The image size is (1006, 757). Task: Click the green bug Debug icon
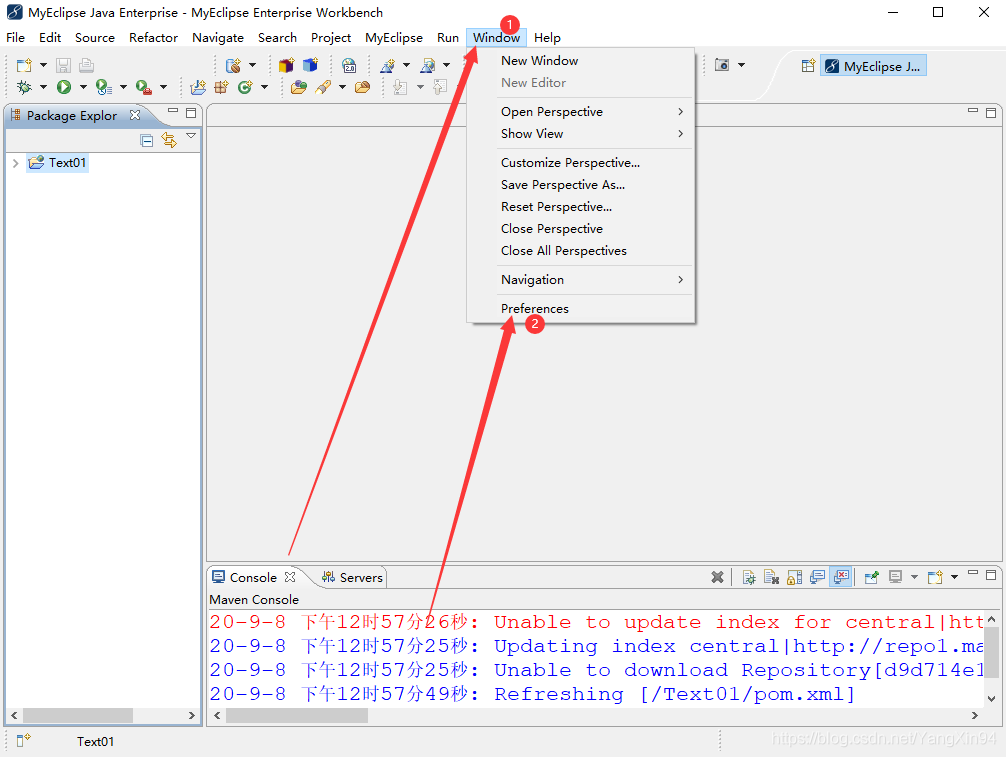click(x=24, y=87)
